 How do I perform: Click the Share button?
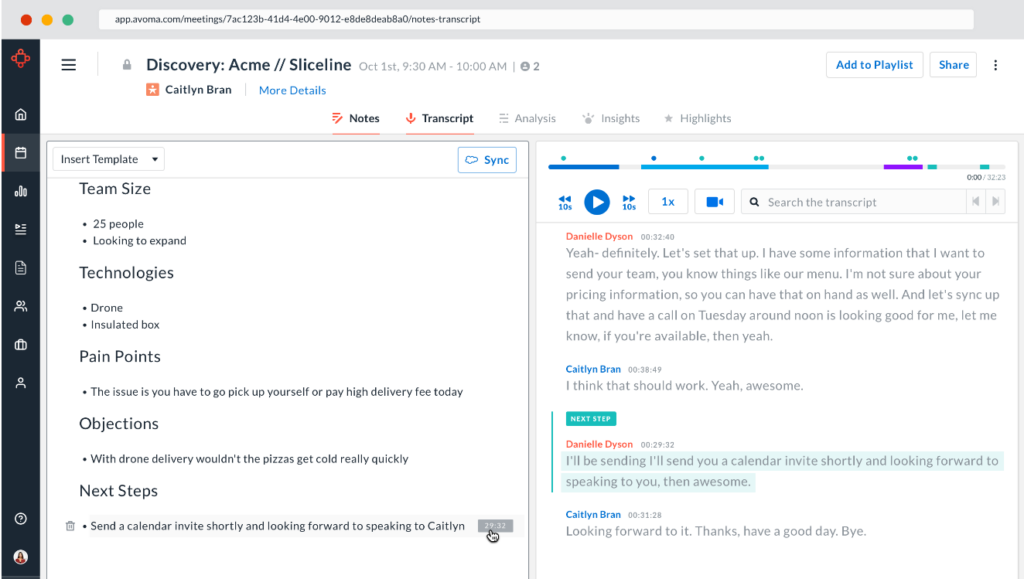(x=953, y=65)
